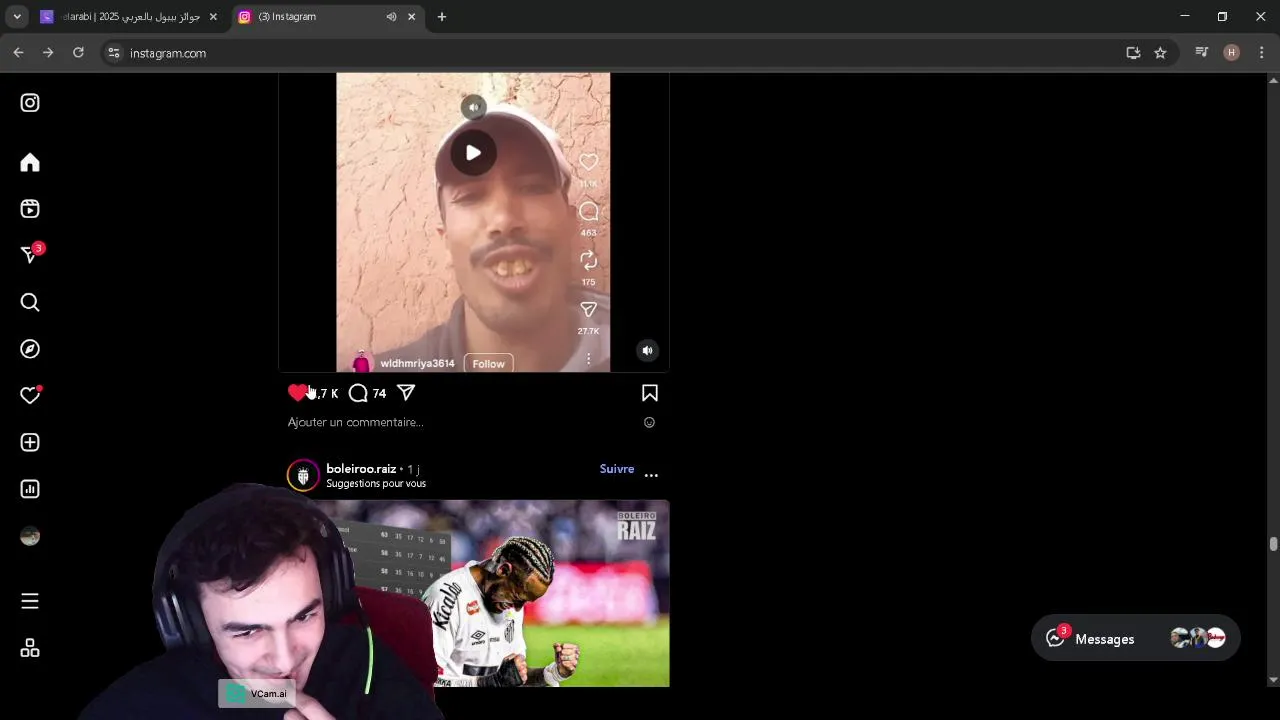Screen dimensions: 1280x720
Task: Open the Reels icon in sidebar
Action: point(30,209)
